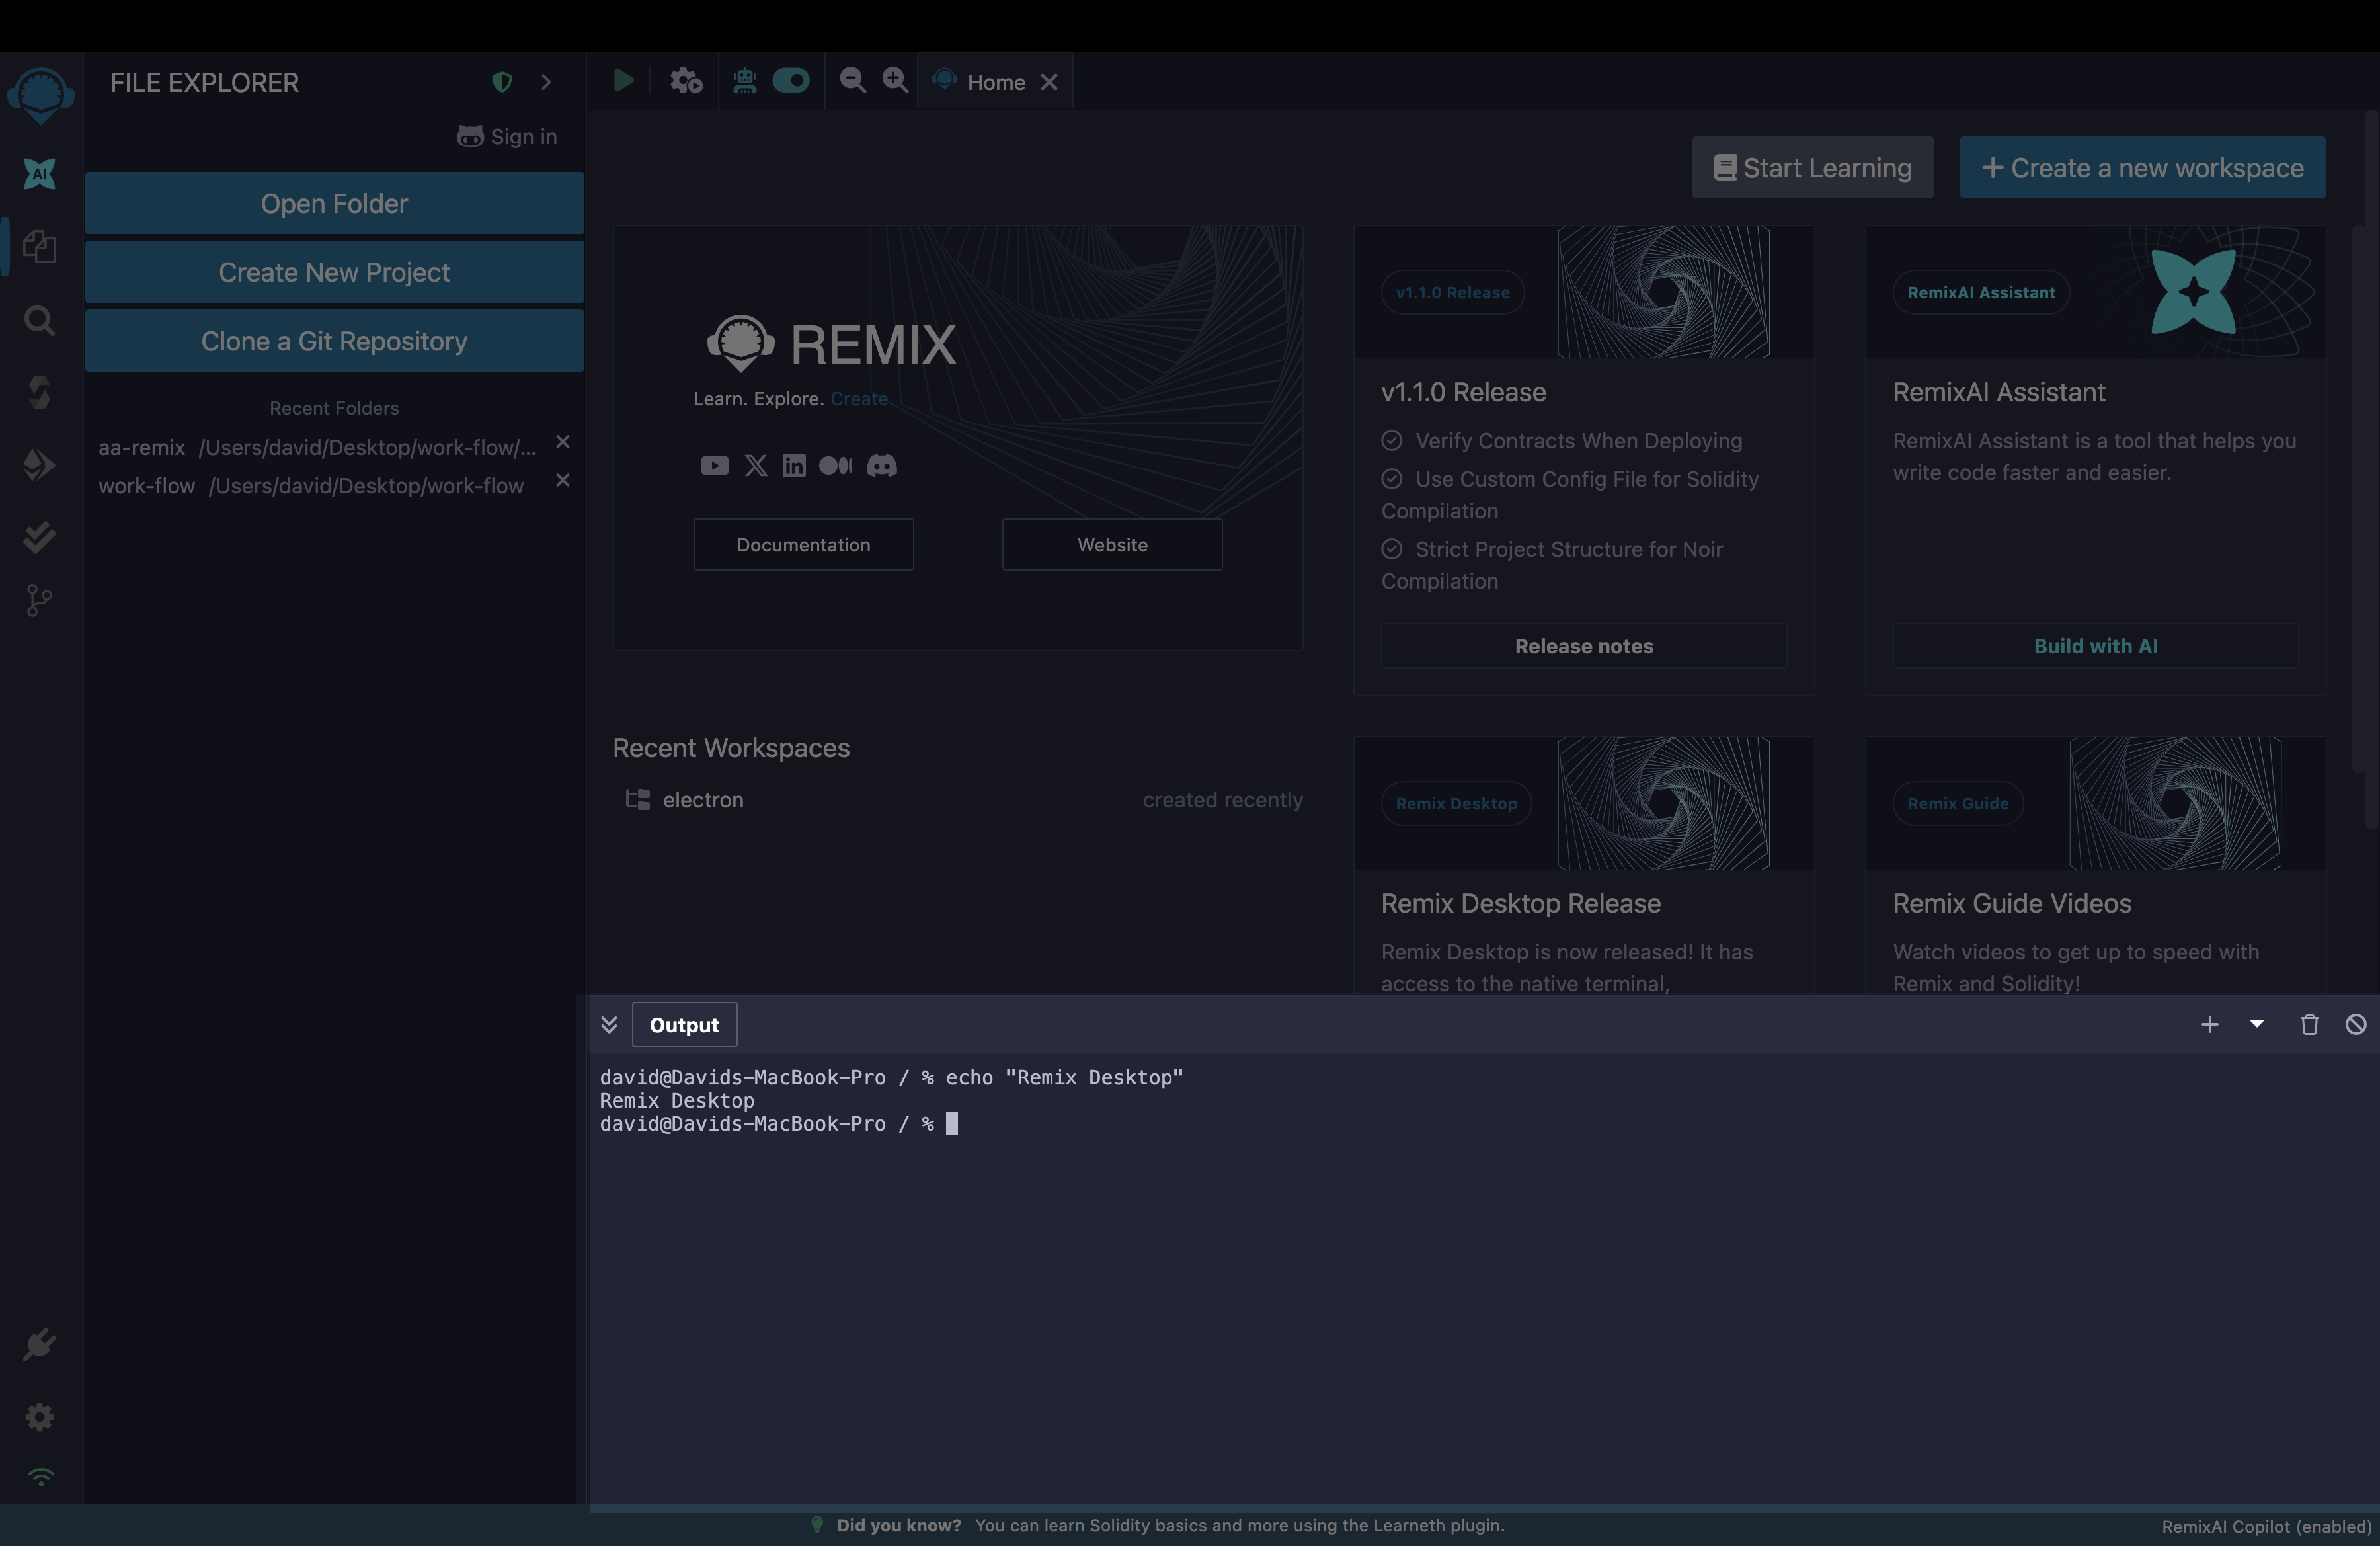Click RemixAI Copilot (enabled) status text
This screenshot has width=2380, height=1546.
2266,1526
